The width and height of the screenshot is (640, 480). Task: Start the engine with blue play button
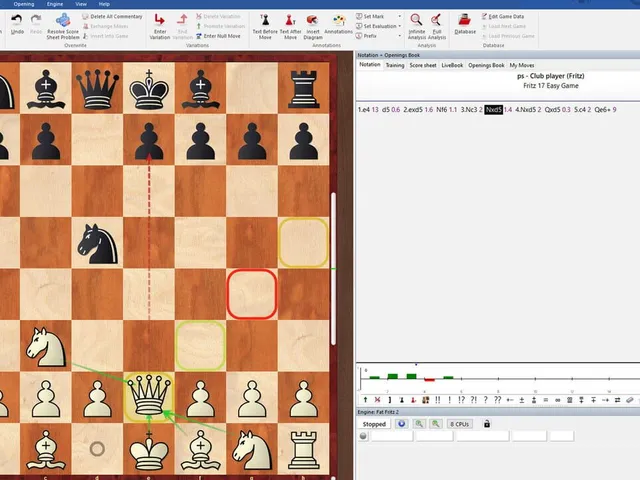point(402,424)
